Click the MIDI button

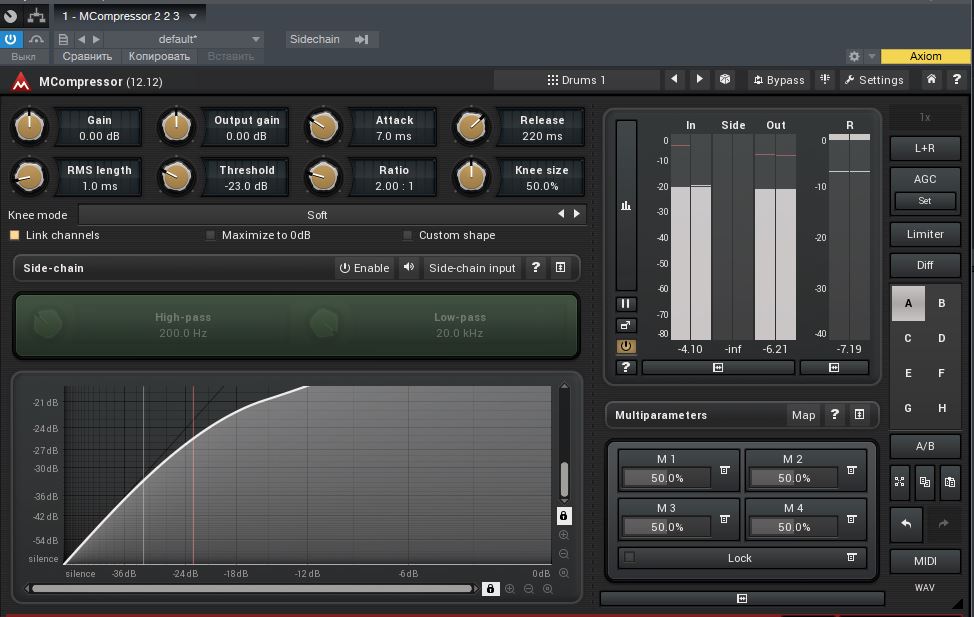(924, 561)
